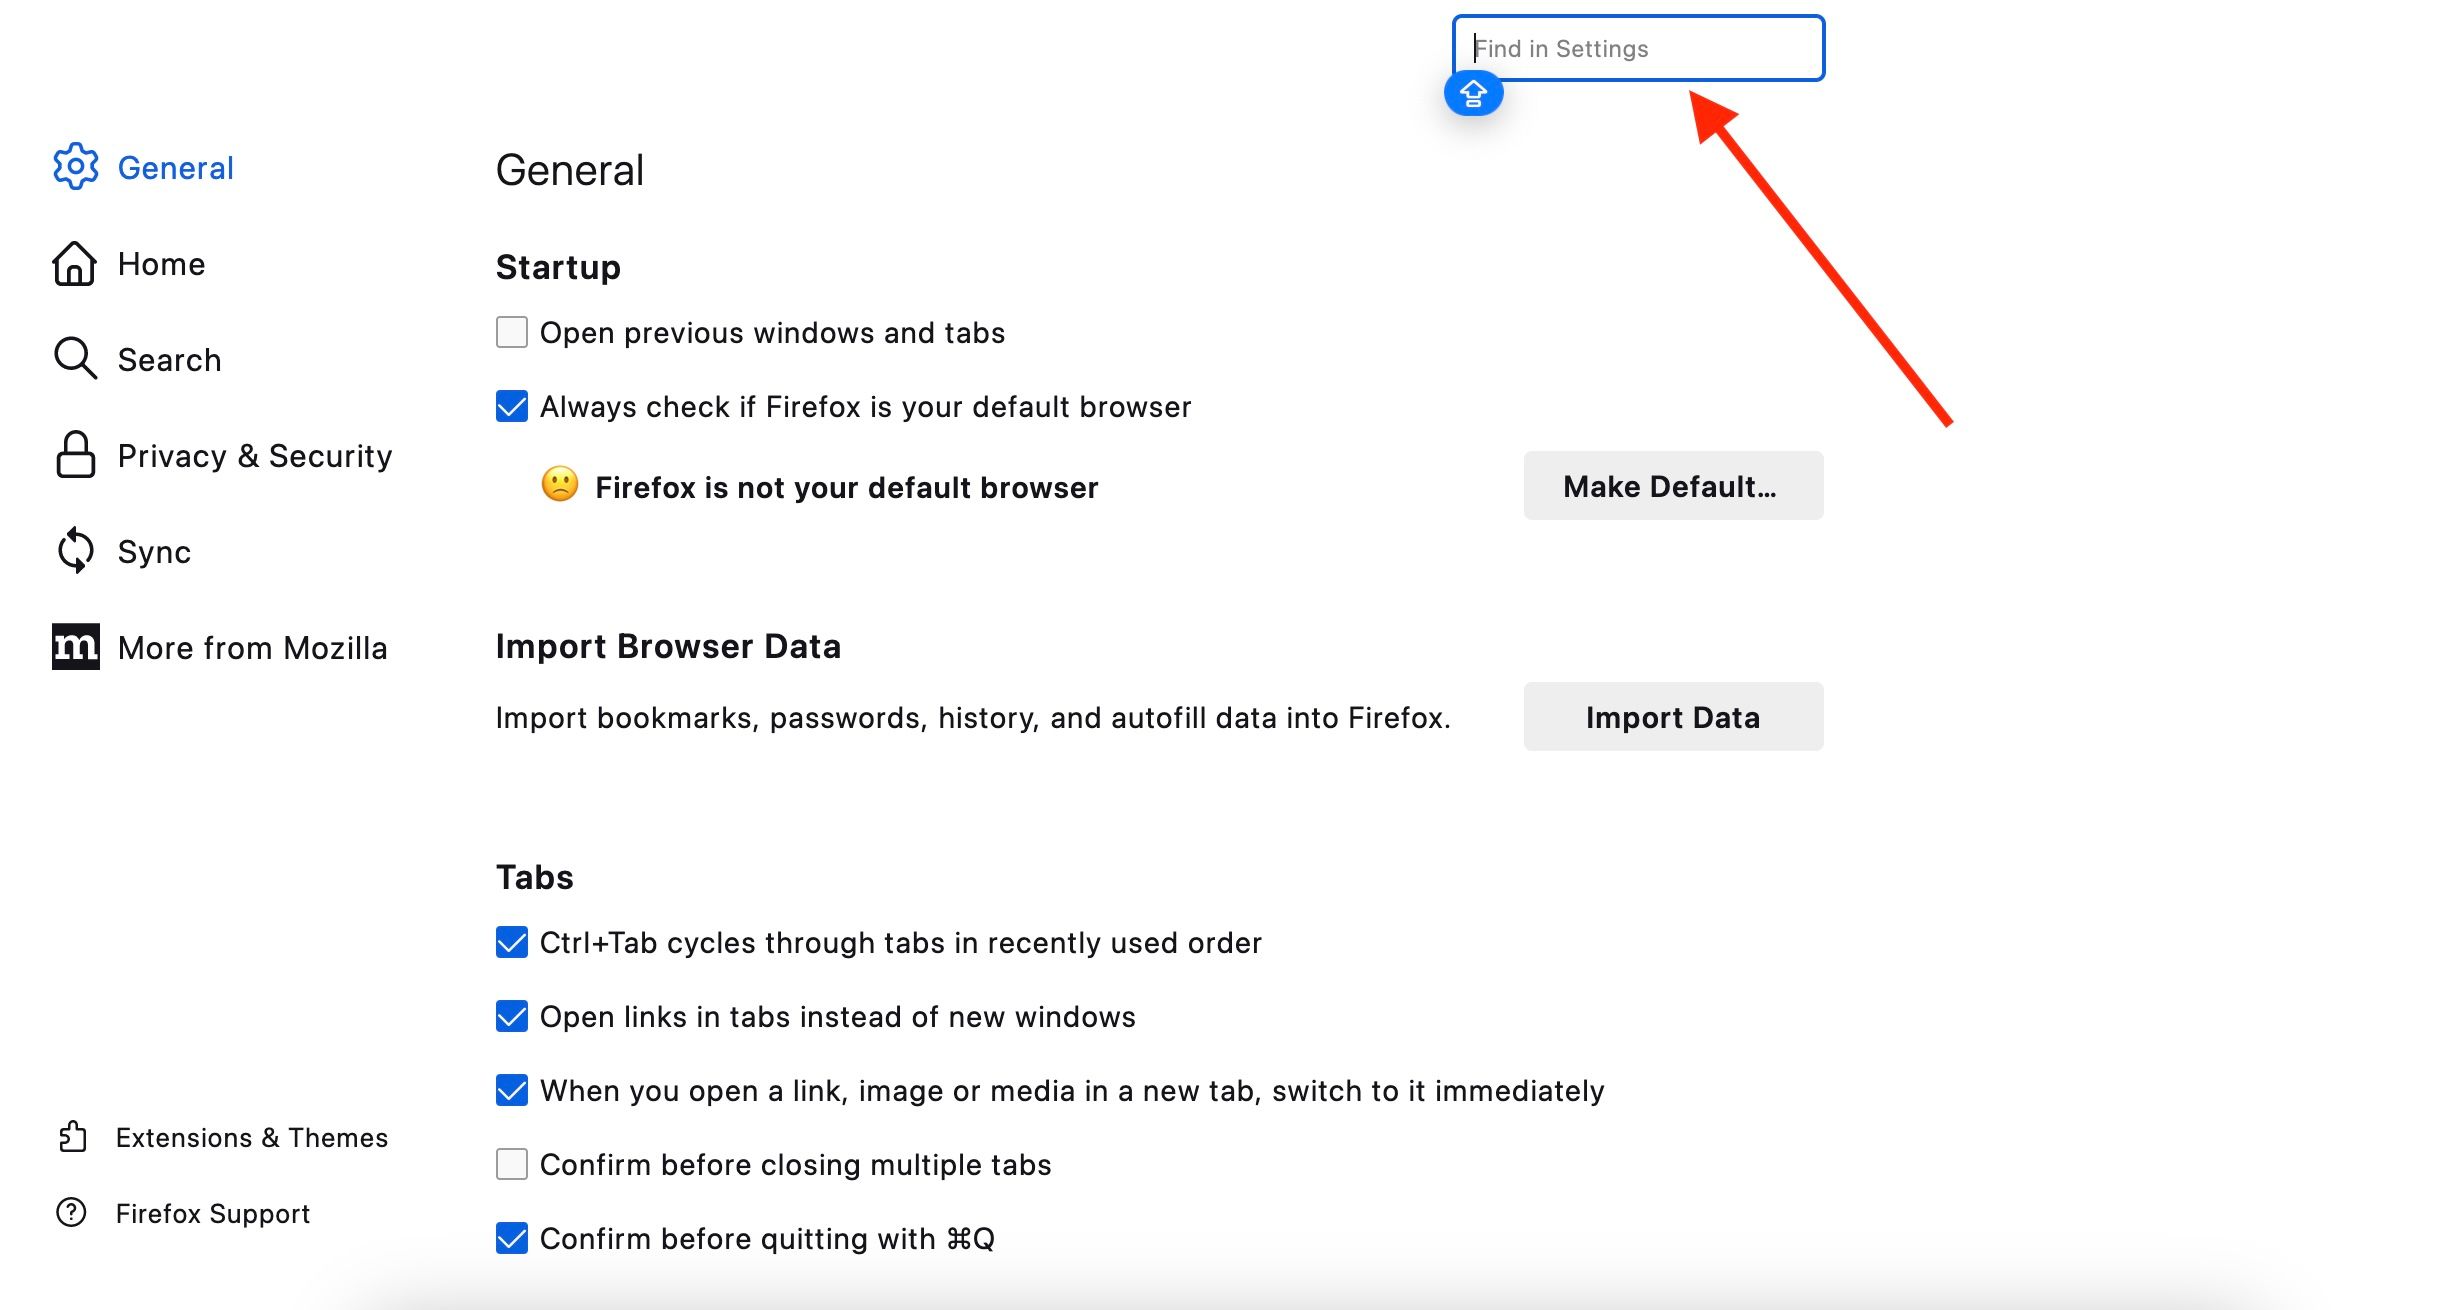2442x1310 pixels.
Task: Click Make Default browser button
Action: coord(1672,486)
